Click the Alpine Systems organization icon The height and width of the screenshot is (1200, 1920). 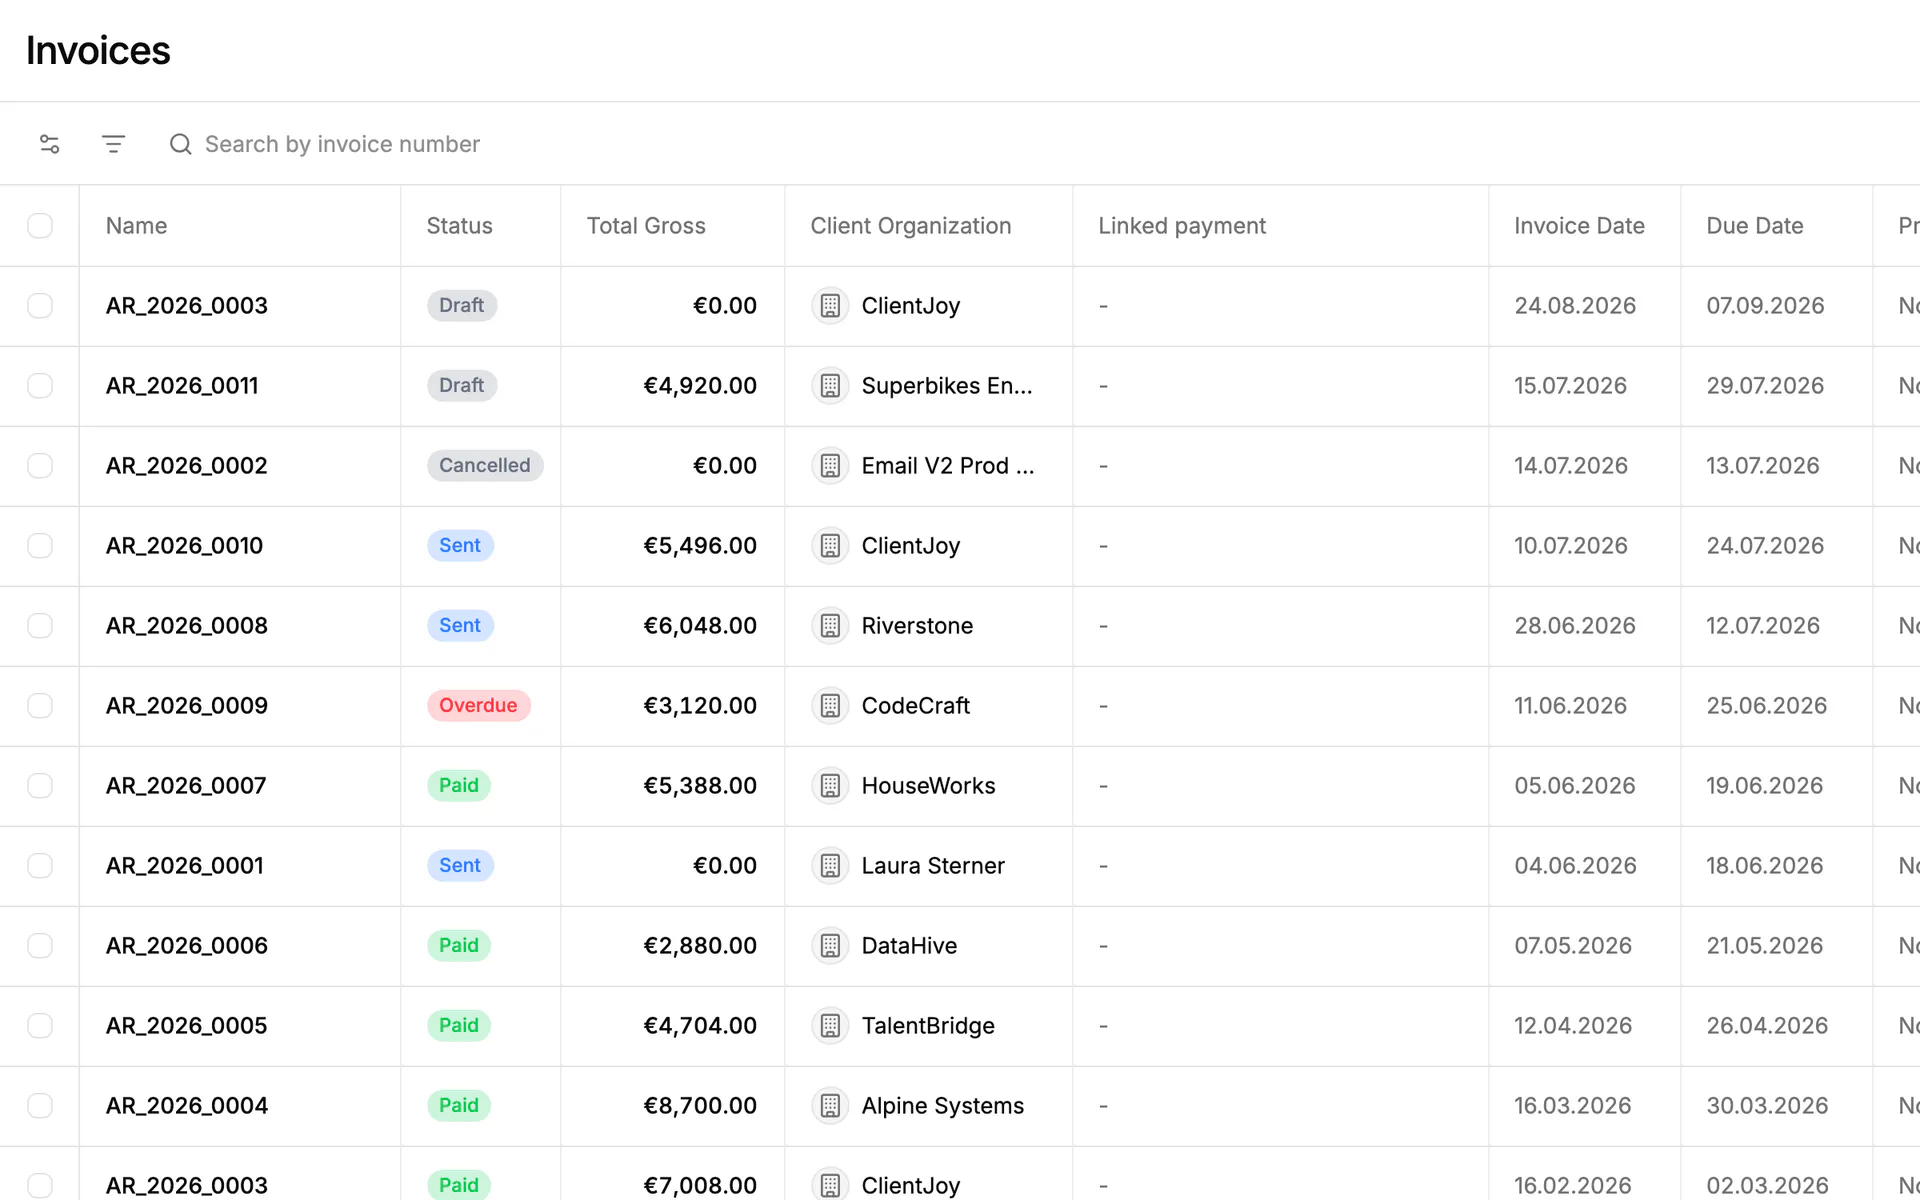[830, 1106]
